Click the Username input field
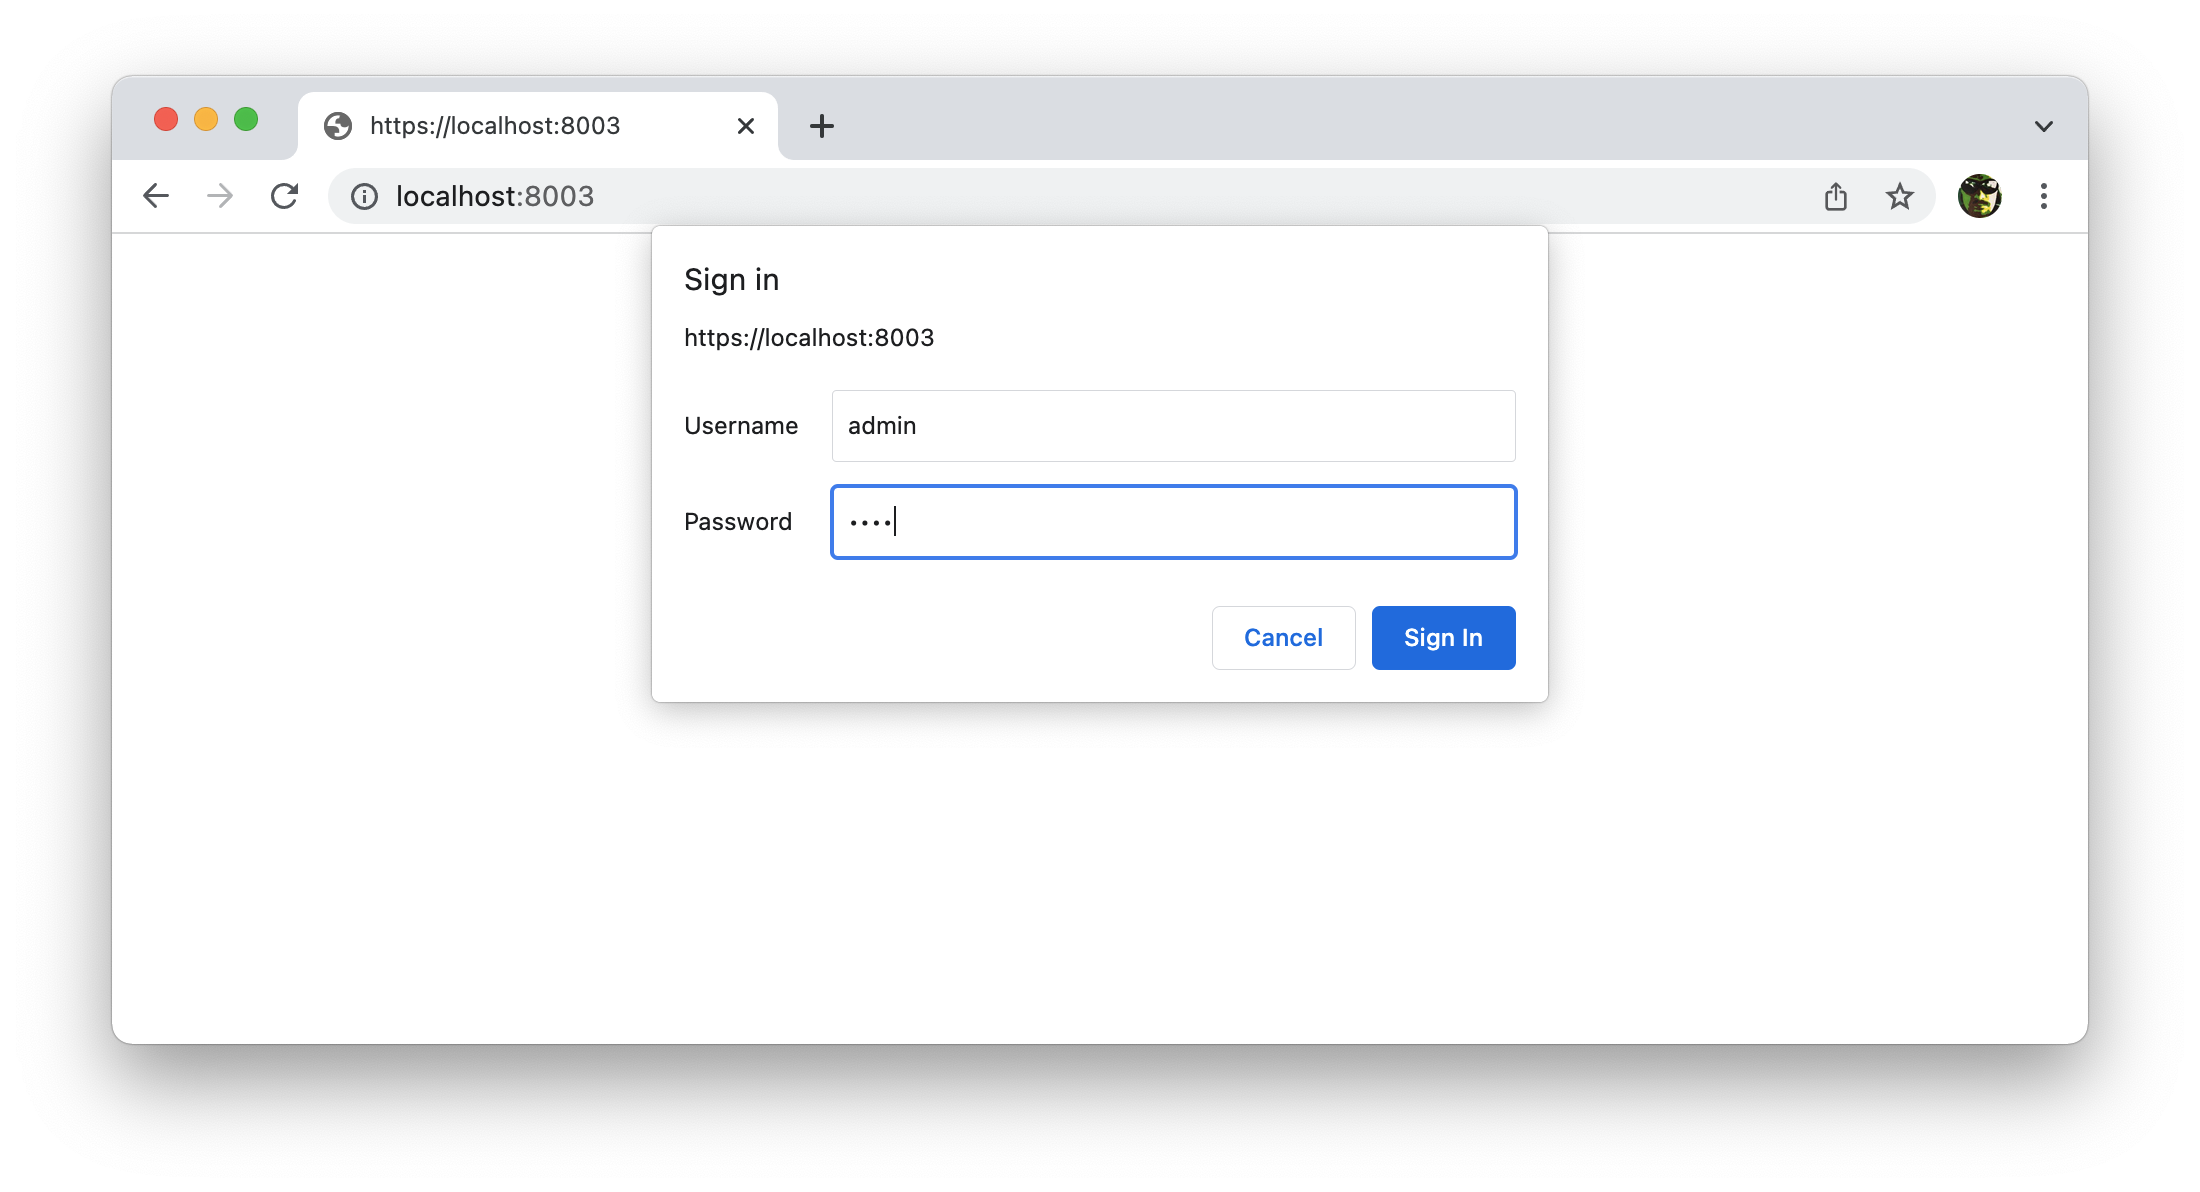The width and height of the screenshot is (2200, 1192). [x=1172, y=426]
